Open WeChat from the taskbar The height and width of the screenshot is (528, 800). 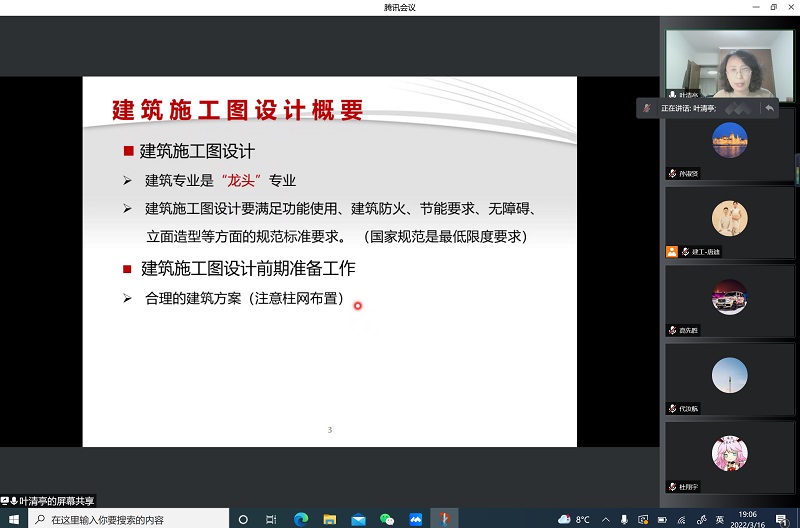pos(387,519)
